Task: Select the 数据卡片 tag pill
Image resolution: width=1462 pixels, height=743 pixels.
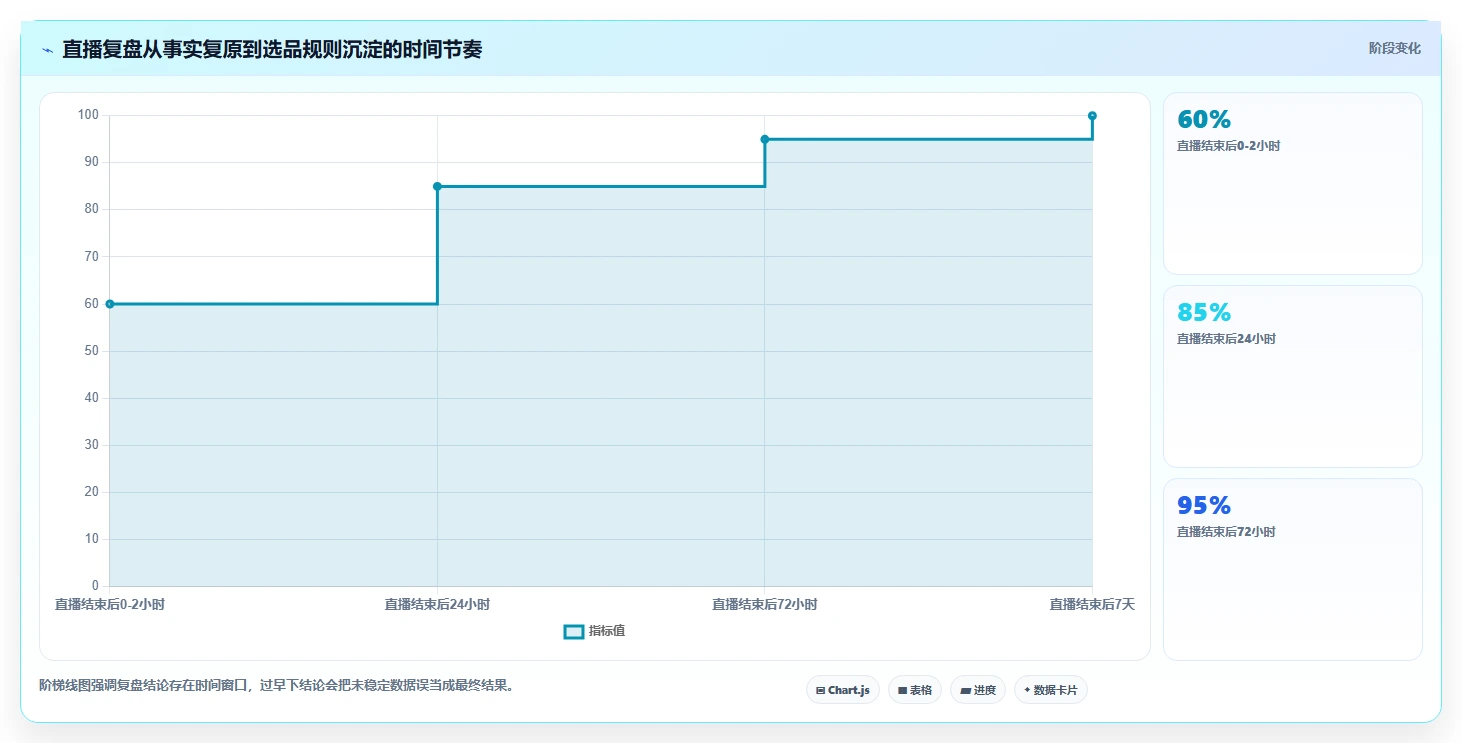Action: 1051,690
